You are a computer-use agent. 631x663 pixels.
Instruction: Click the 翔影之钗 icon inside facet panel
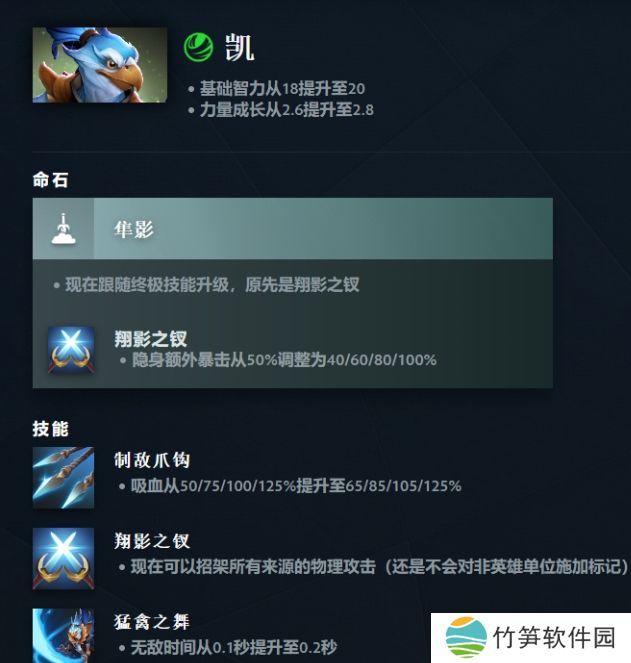(x=71, y=350)
